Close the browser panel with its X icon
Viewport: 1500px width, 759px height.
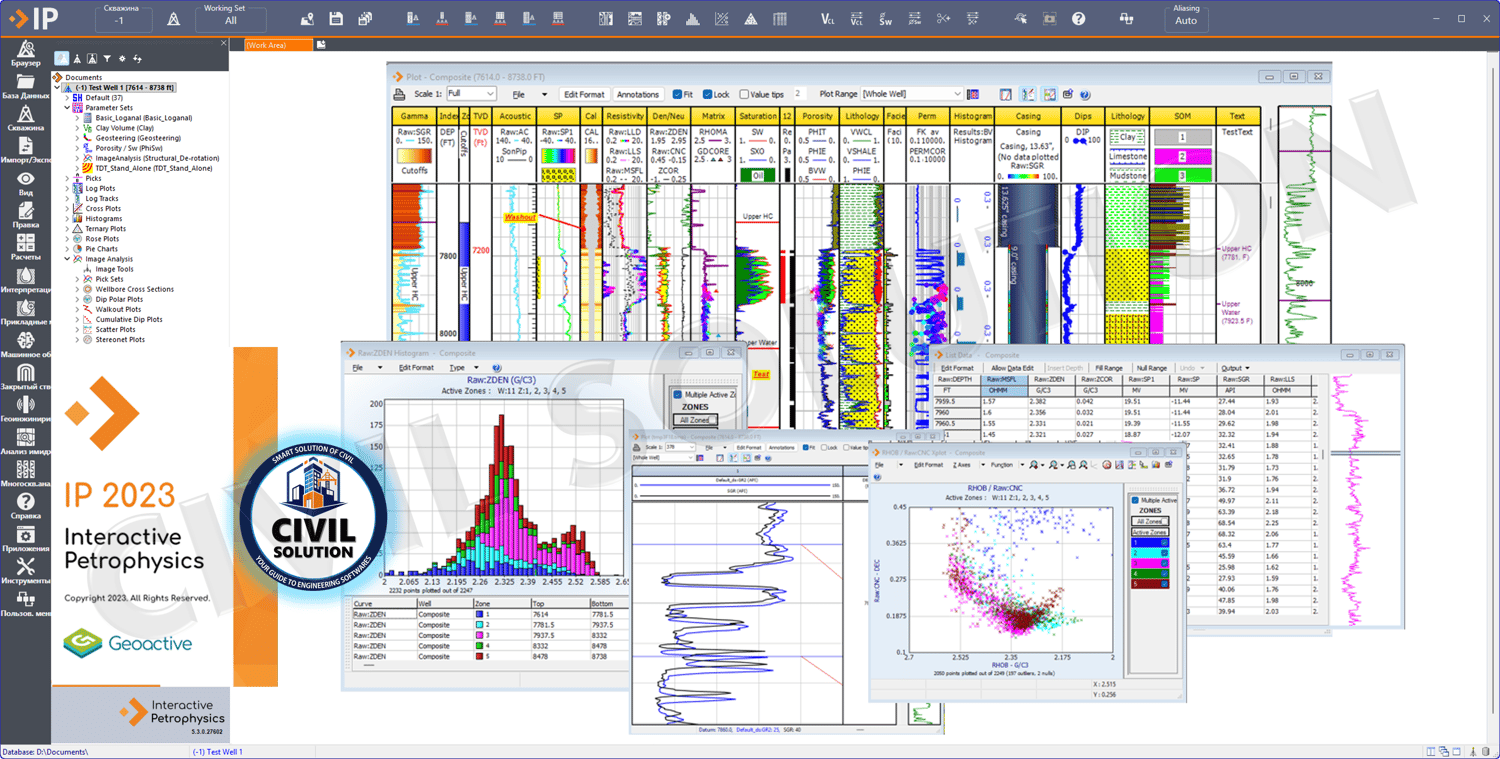[223, 43]
